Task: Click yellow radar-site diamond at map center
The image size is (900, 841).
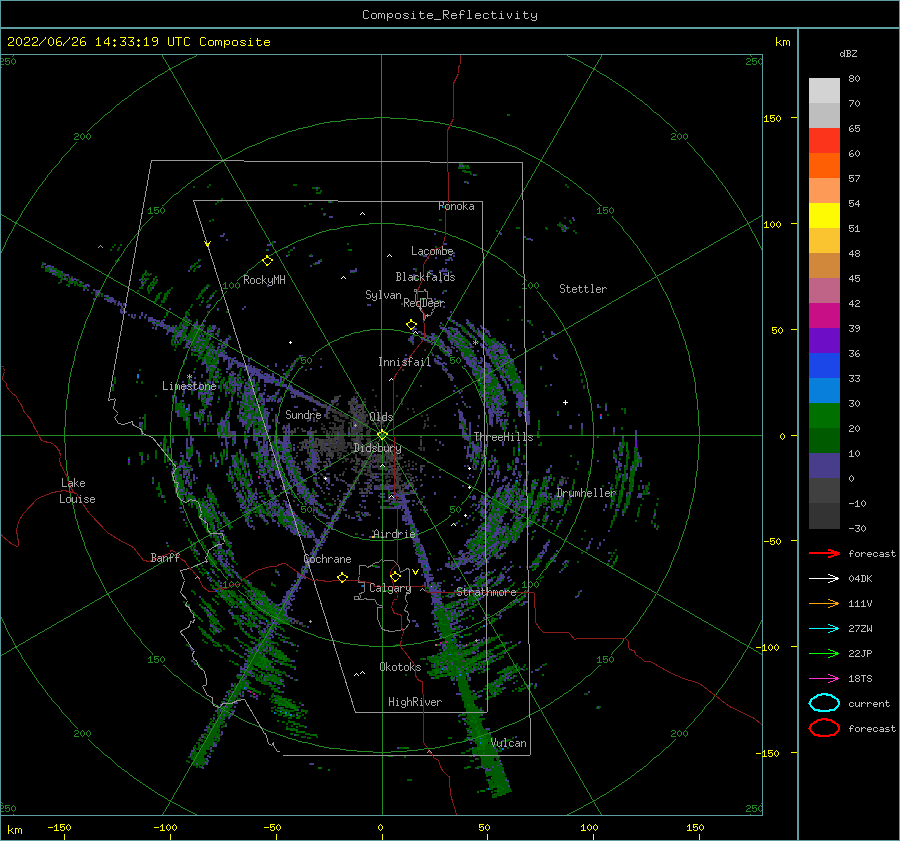Action: point(382,435)
